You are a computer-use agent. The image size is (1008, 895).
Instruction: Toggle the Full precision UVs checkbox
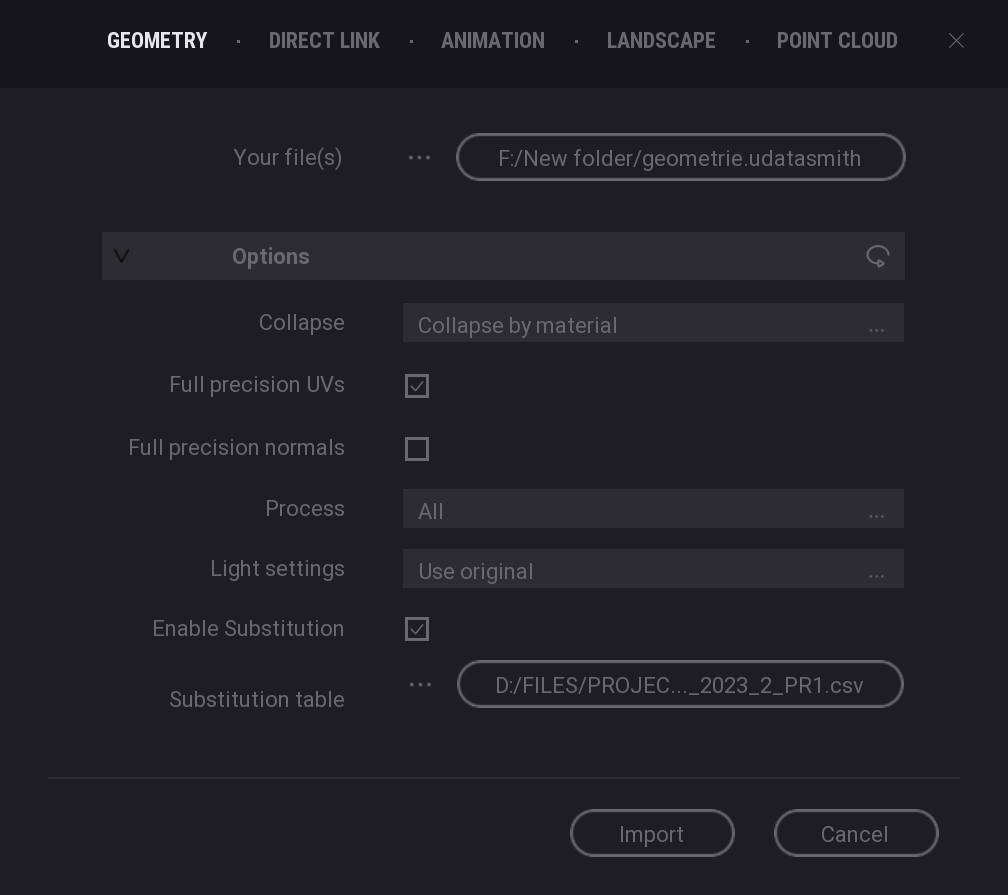coord(417,386)
